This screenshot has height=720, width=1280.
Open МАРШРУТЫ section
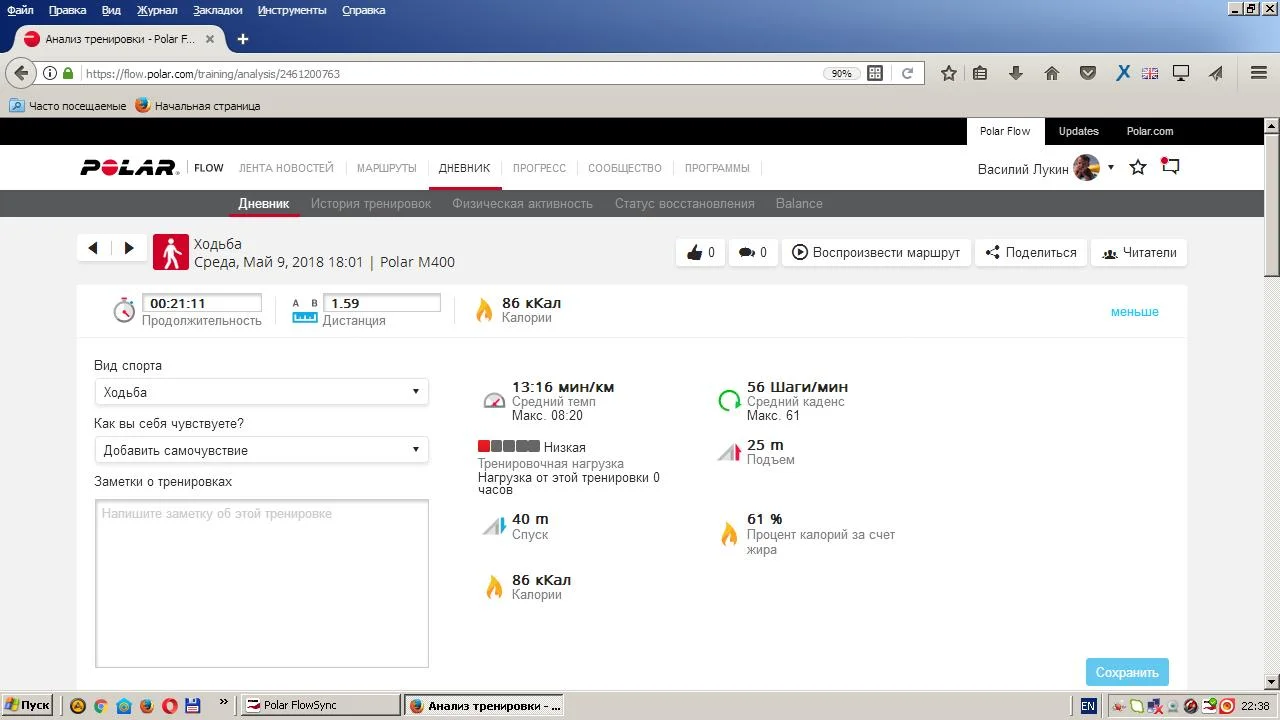pyautogui.click(x=386, y=168)
